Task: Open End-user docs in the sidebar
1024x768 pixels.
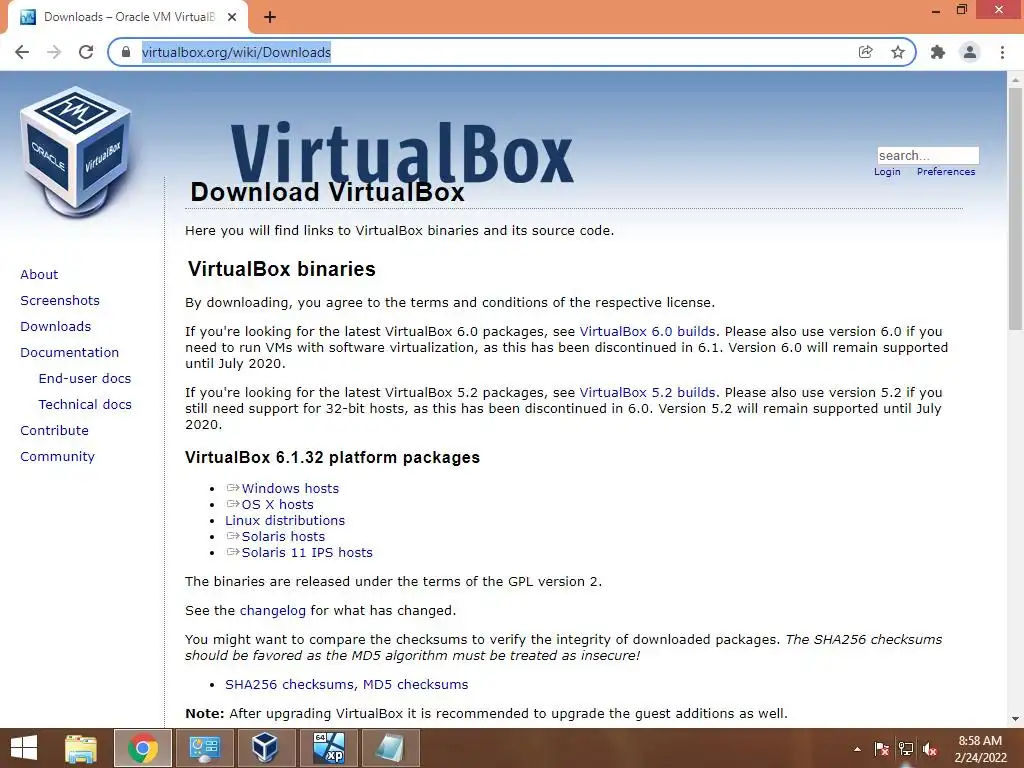Action: [x=85, y=379]
